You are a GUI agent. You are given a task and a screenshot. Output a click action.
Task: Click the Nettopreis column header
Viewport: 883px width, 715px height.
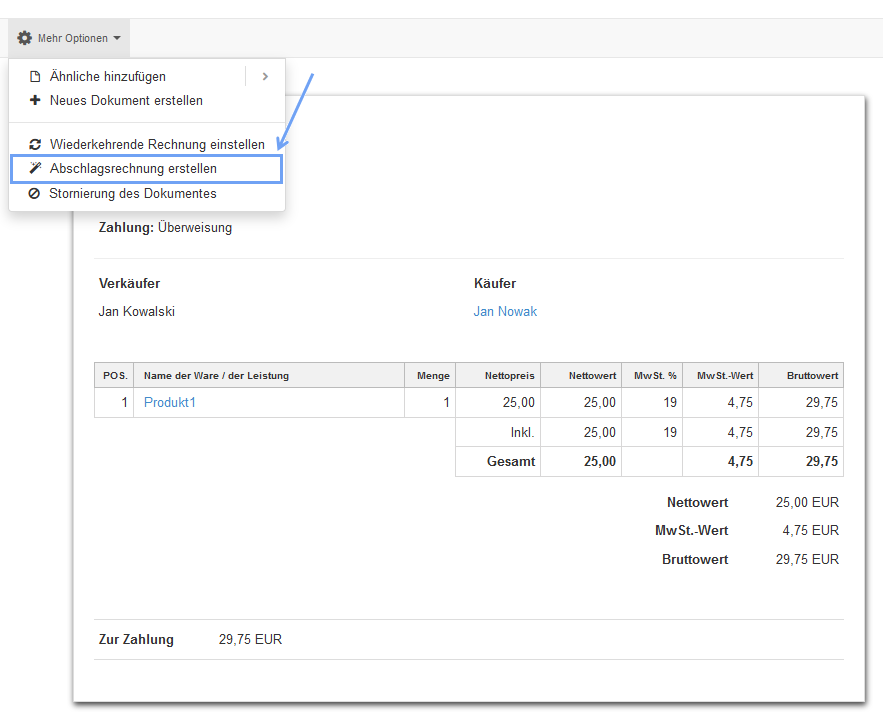point(509,376)
